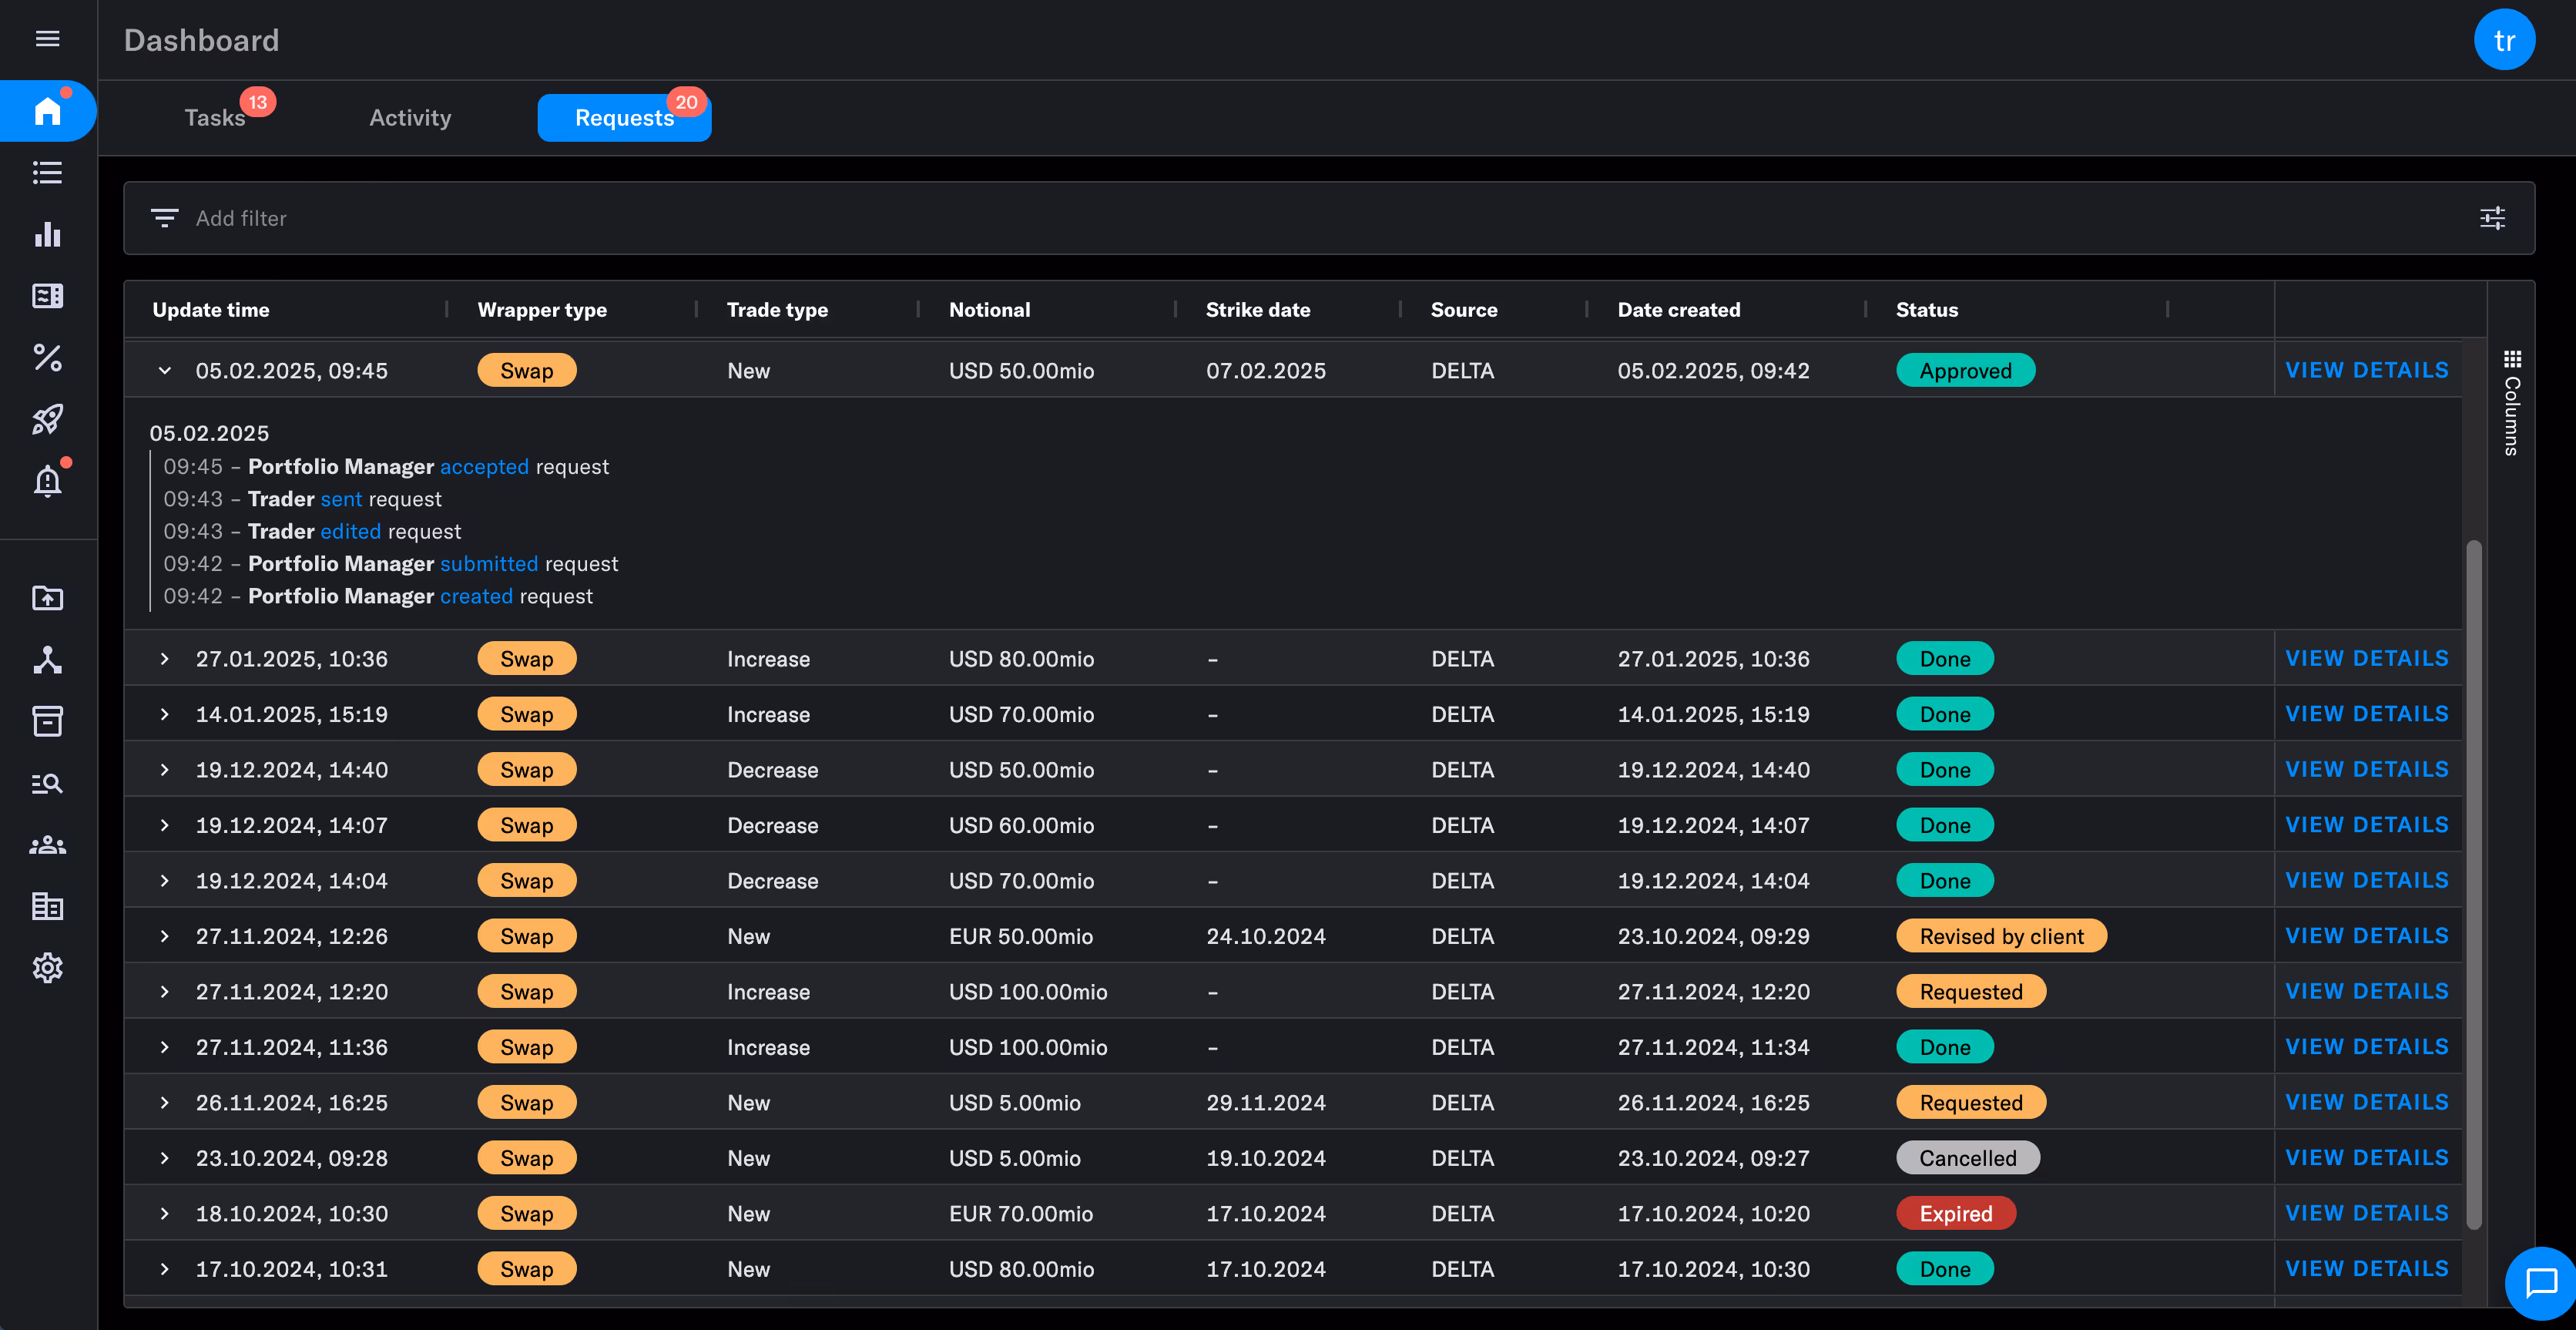Switch to the Activity tab
This screenshot has height=1330, width=2576.
pos(410,118)
